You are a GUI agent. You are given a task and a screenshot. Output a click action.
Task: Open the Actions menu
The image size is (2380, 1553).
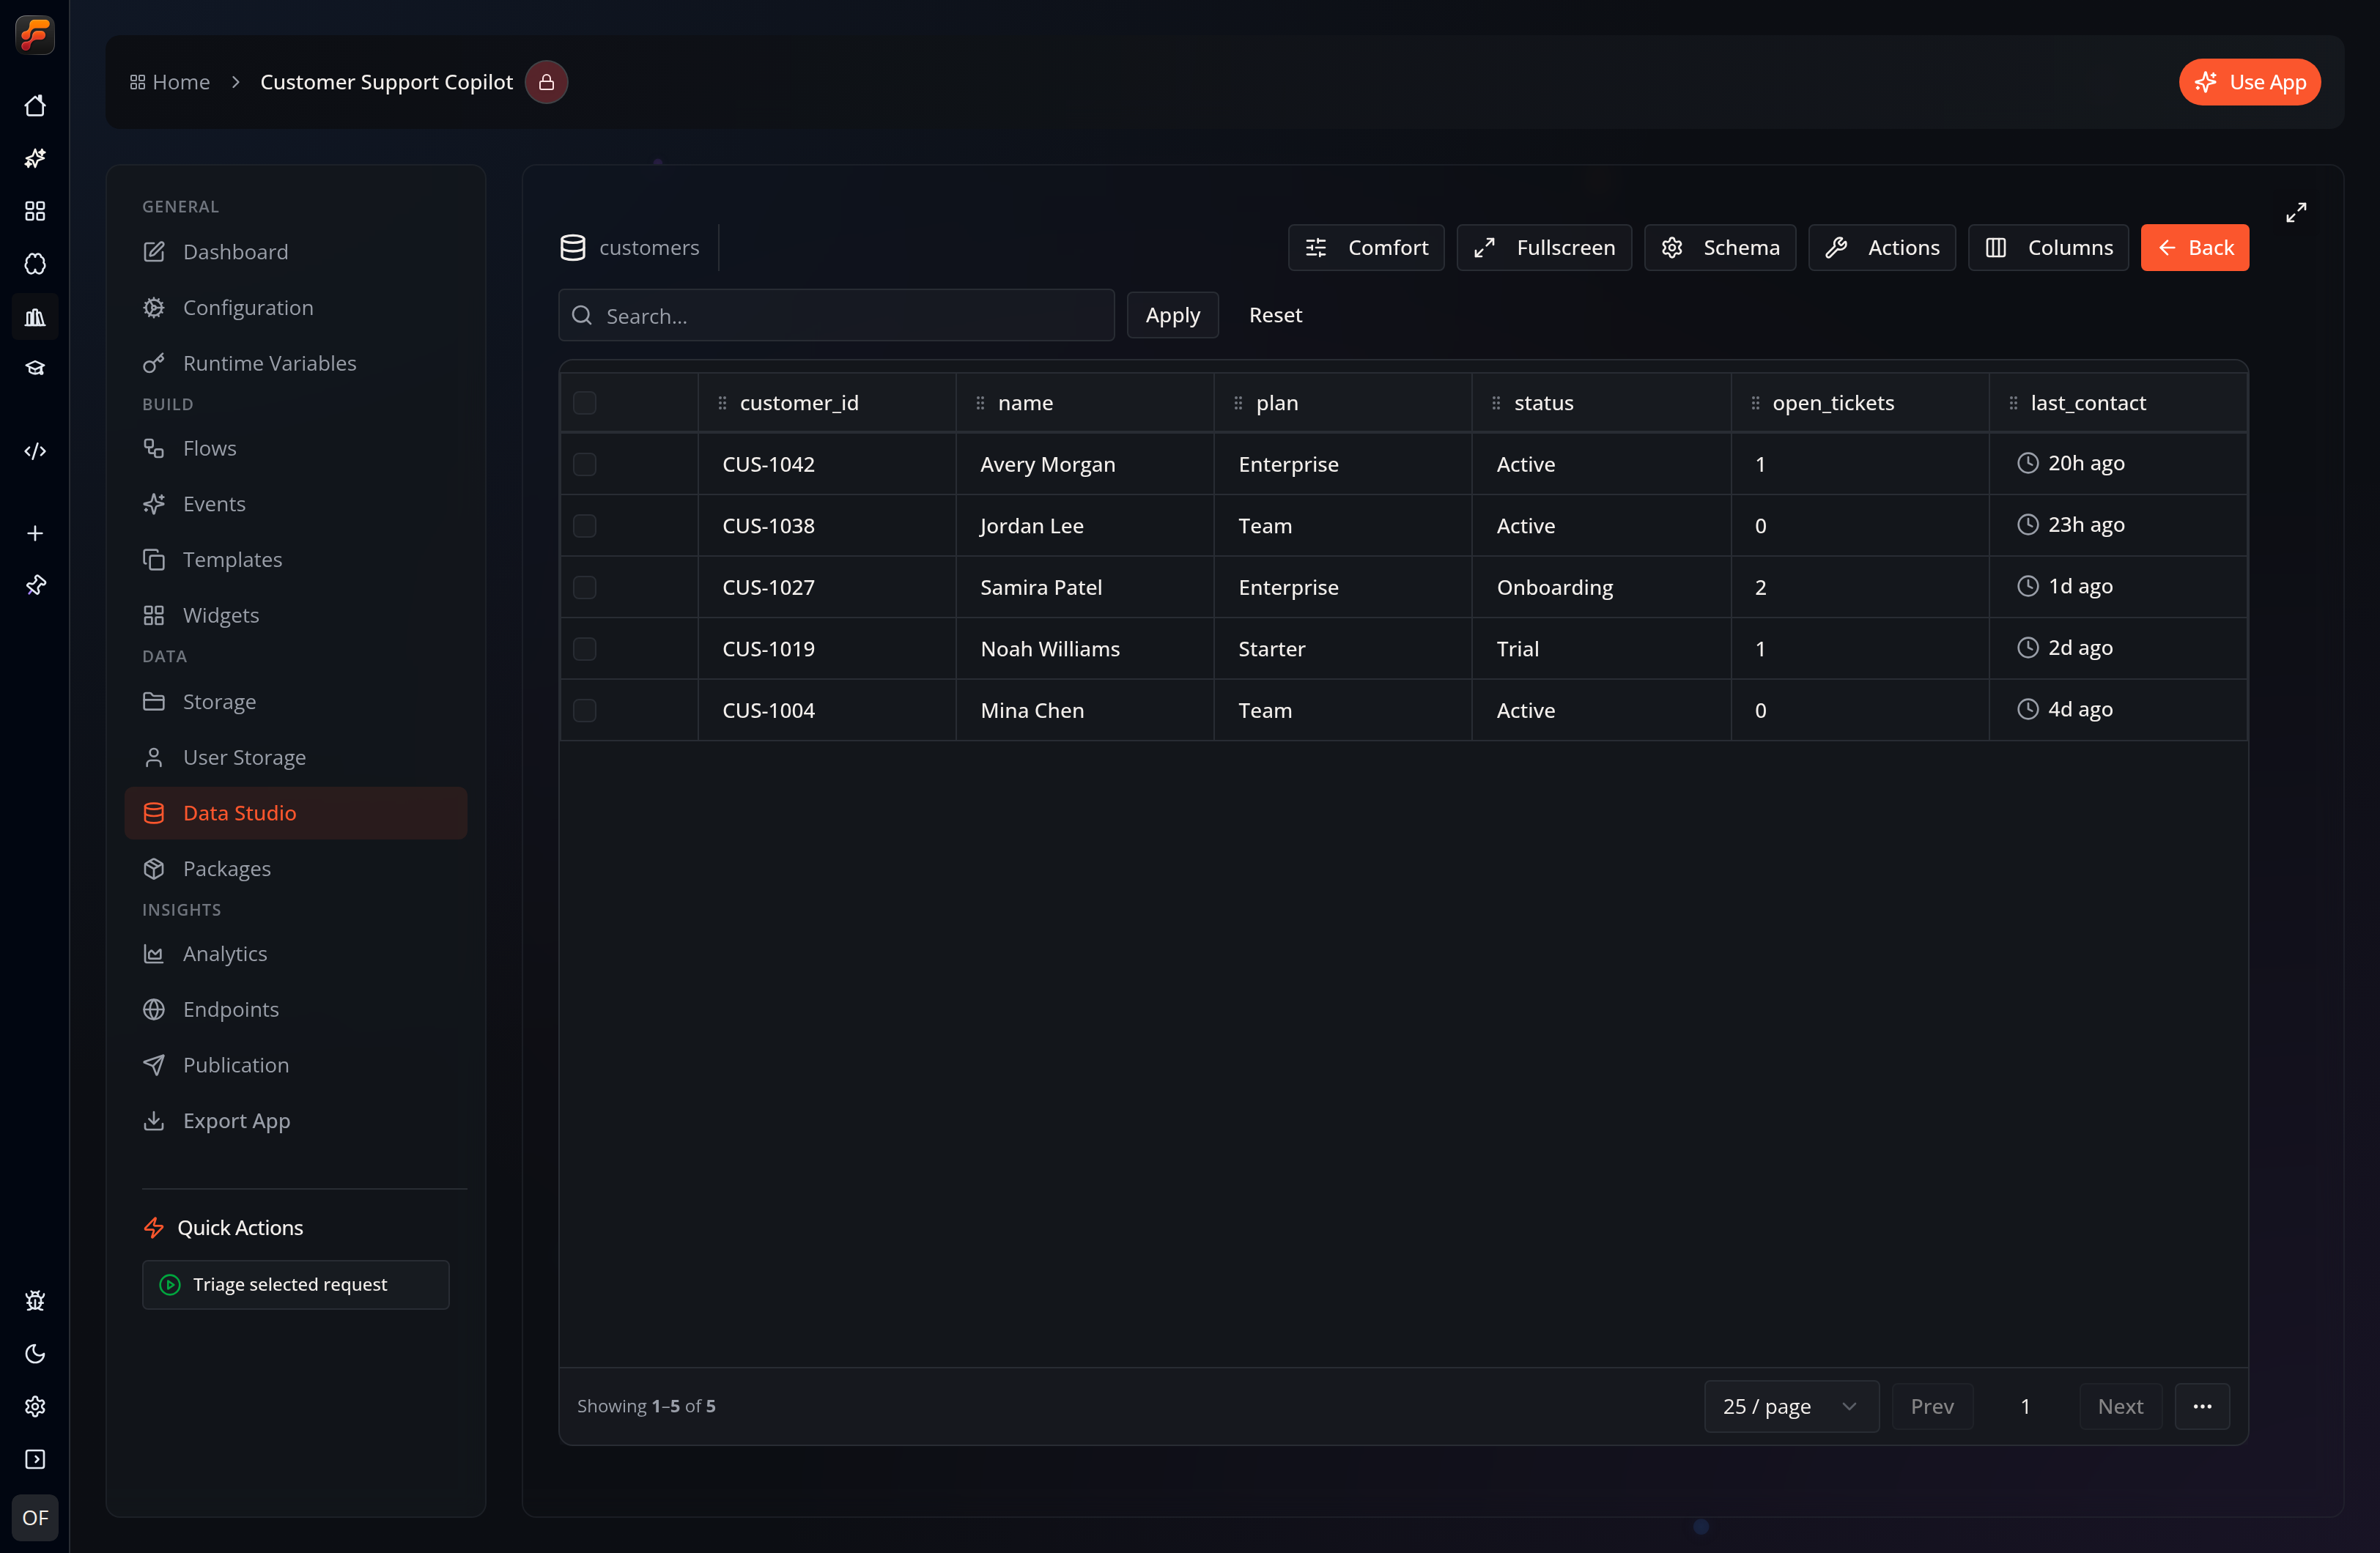(1881, 248)
